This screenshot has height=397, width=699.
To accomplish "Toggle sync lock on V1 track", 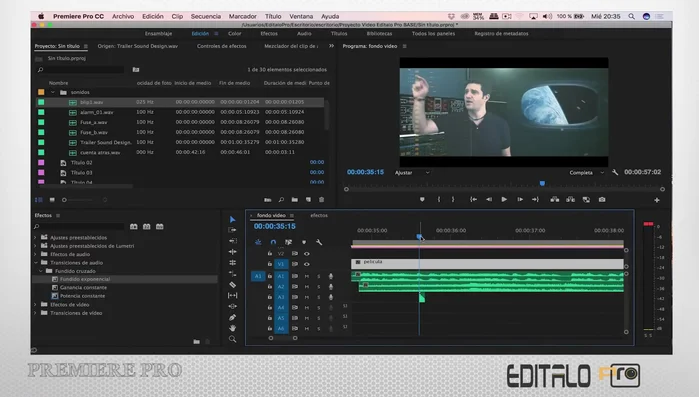I will coord(295,264).
